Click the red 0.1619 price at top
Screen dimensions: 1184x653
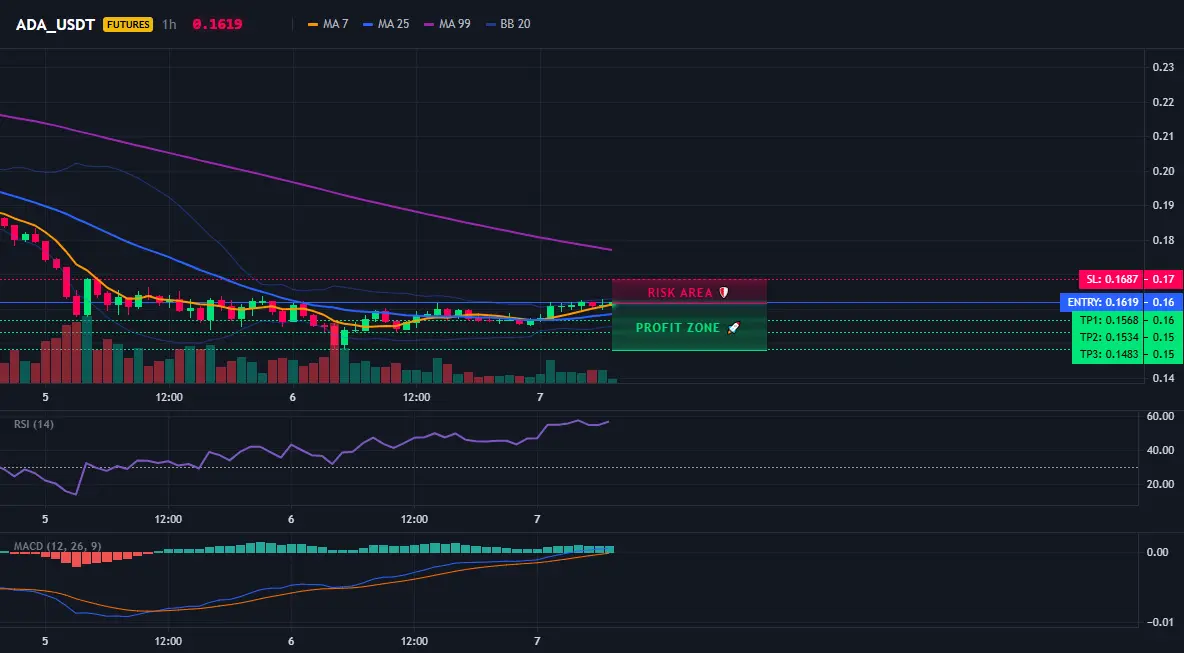tap(217, 24)
